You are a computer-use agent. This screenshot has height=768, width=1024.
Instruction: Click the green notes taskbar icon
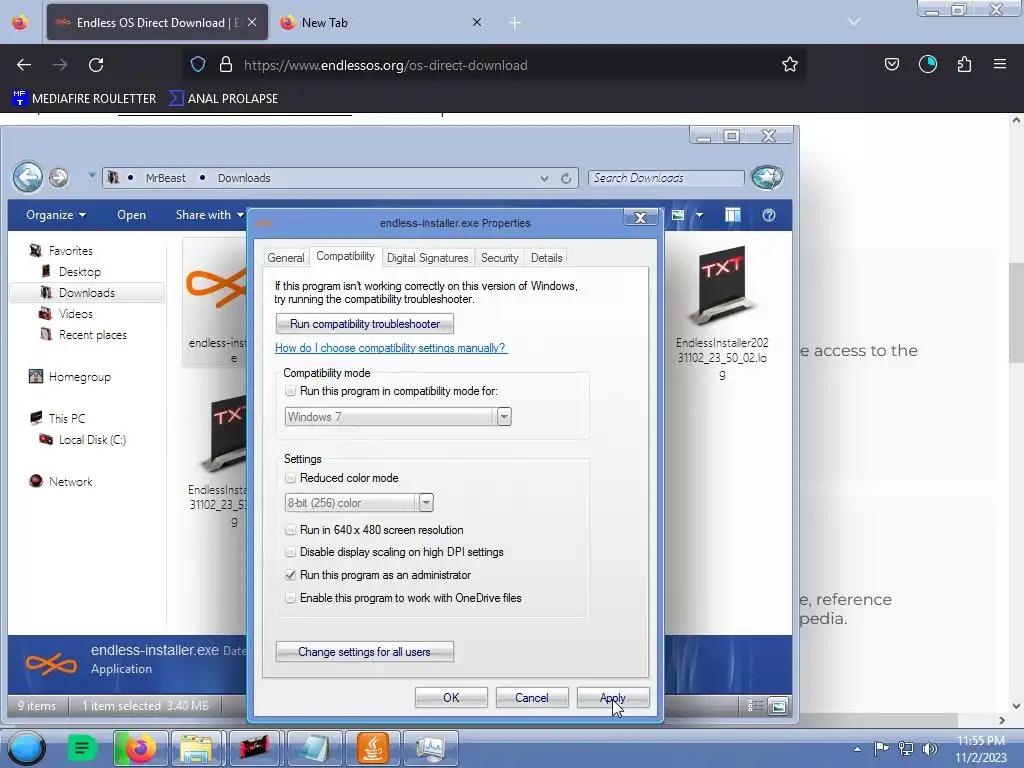pos(82,748)
